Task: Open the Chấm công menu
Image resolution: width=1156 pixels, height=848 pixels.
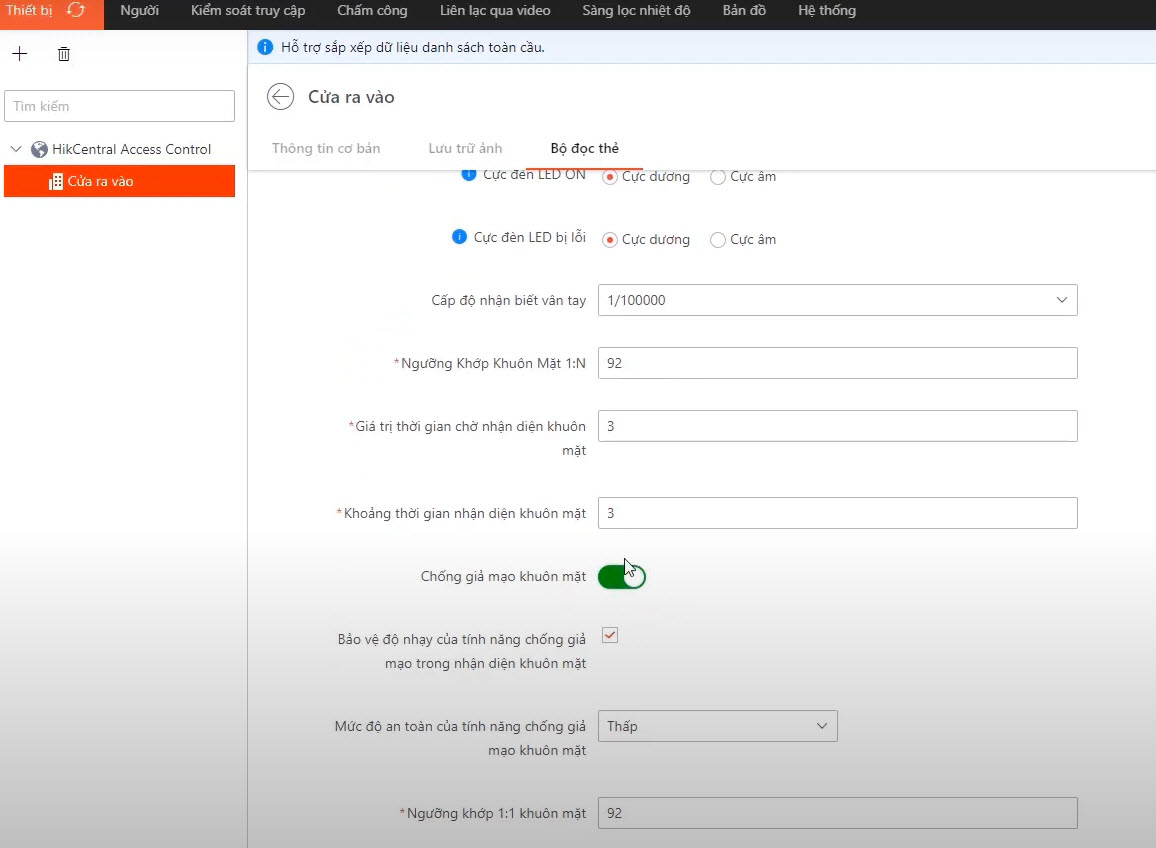Action: click(x=372, y=11)
